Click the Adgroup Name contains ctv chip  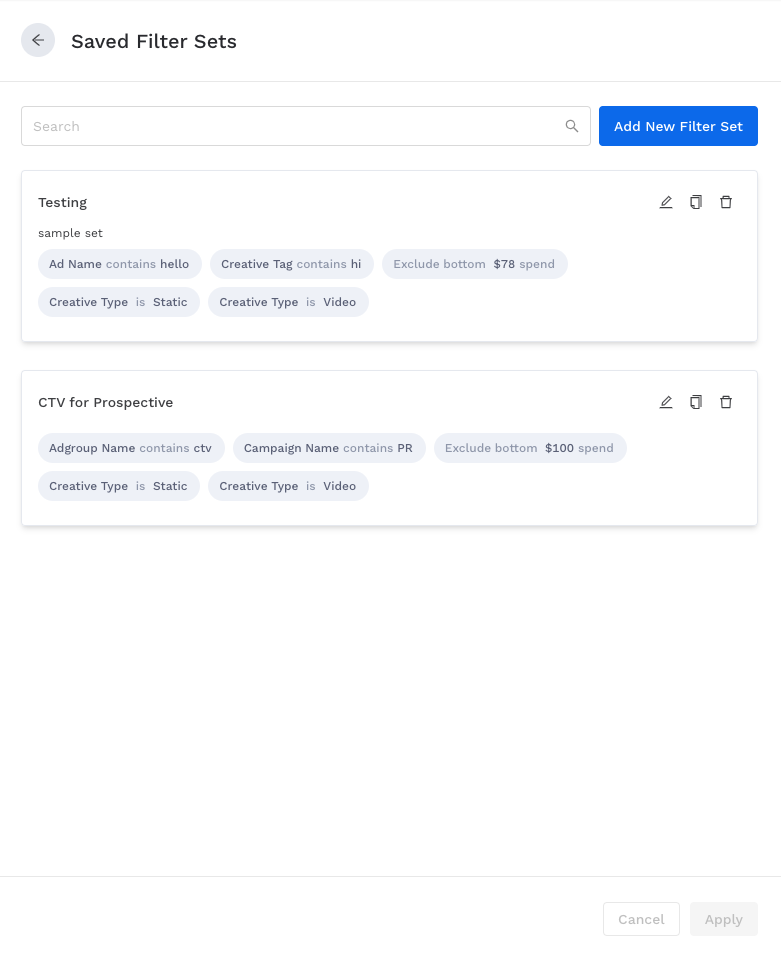[131, 448]
